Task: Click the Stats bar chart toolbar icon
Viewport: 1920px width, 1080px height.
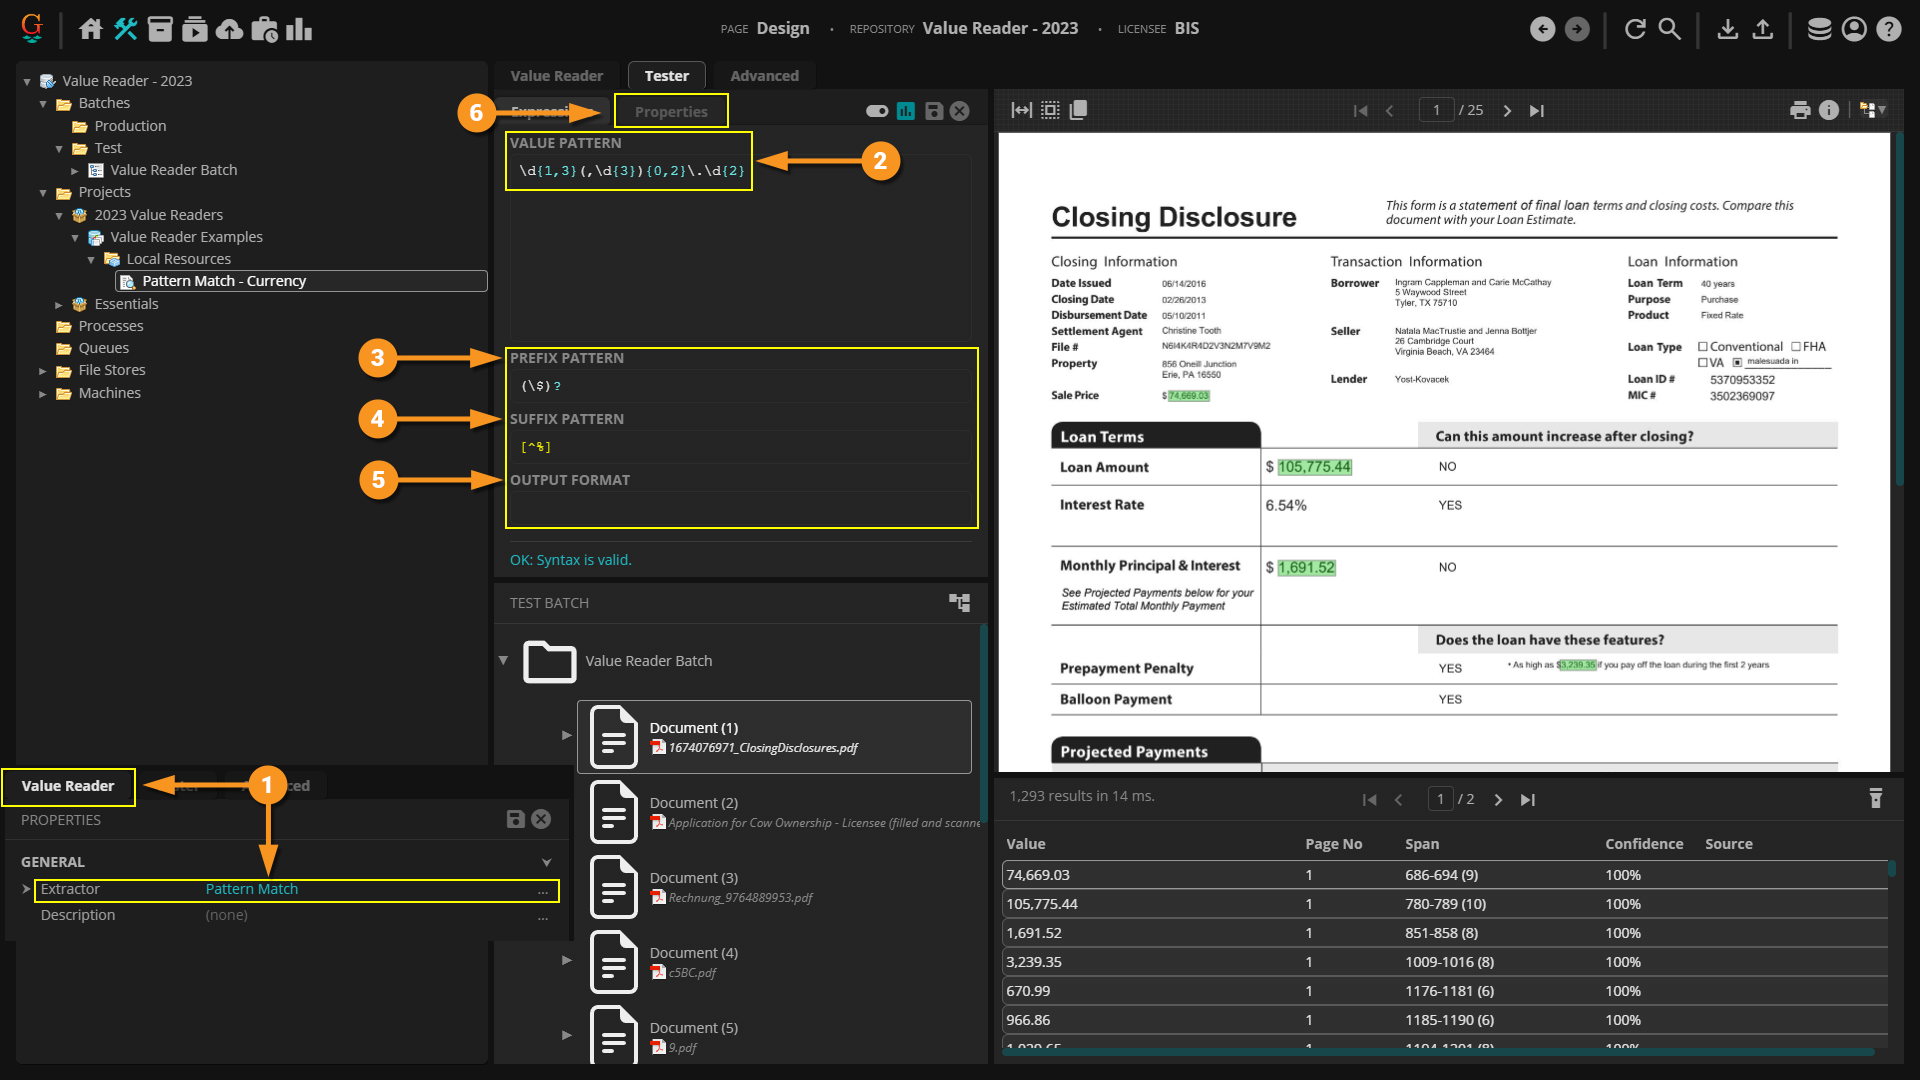Action: click(x=299, y=29)
